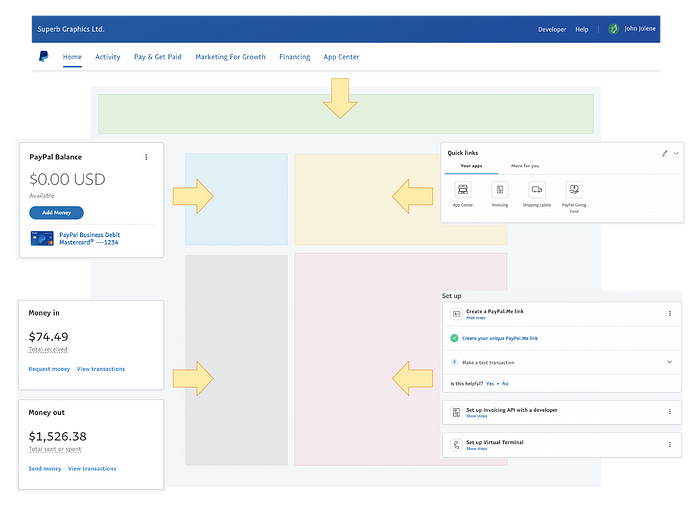Open three-dot menu for PayPal.Me link
The width and height of the screenshot is (700, 507).
670,314
